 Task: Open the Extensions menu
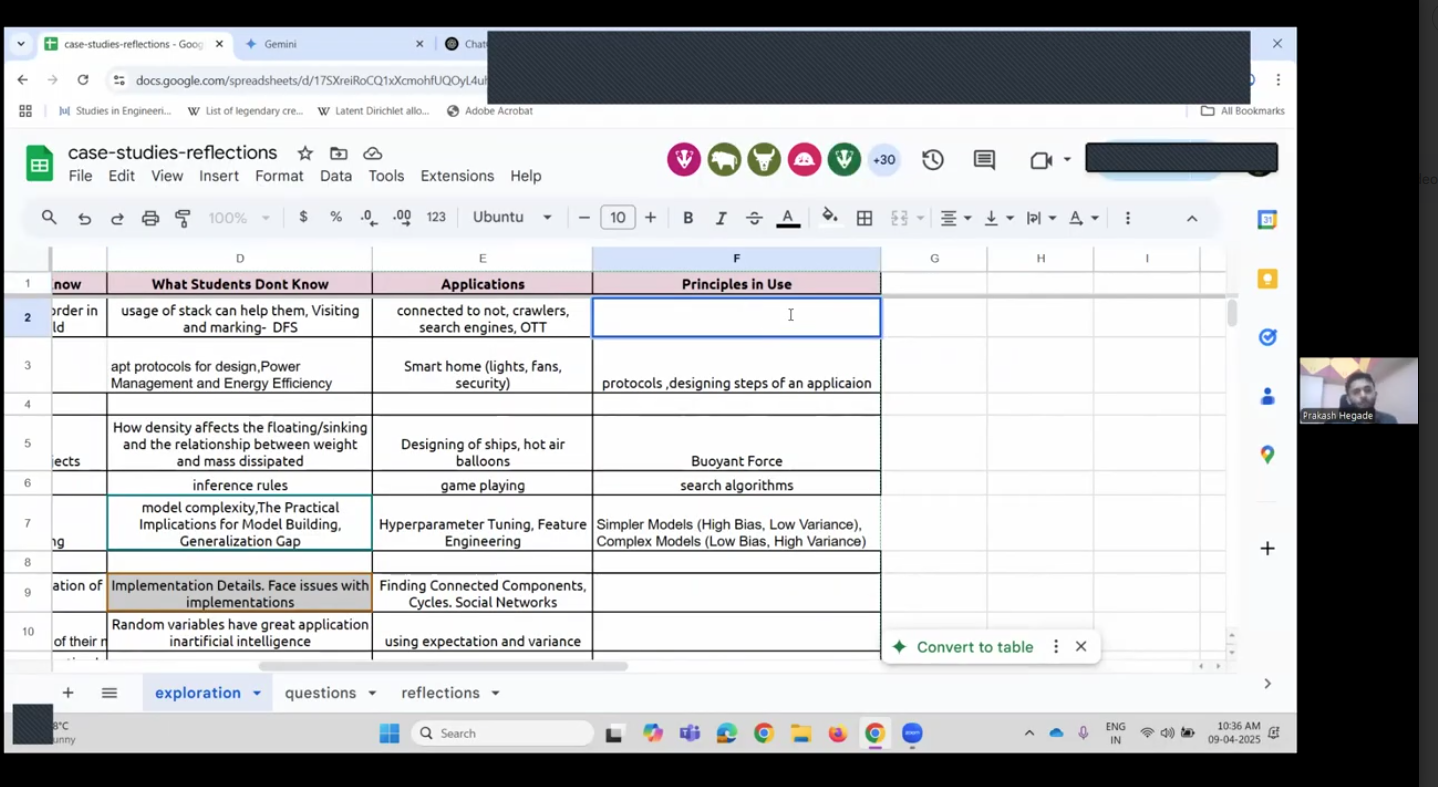pos(457,176)
